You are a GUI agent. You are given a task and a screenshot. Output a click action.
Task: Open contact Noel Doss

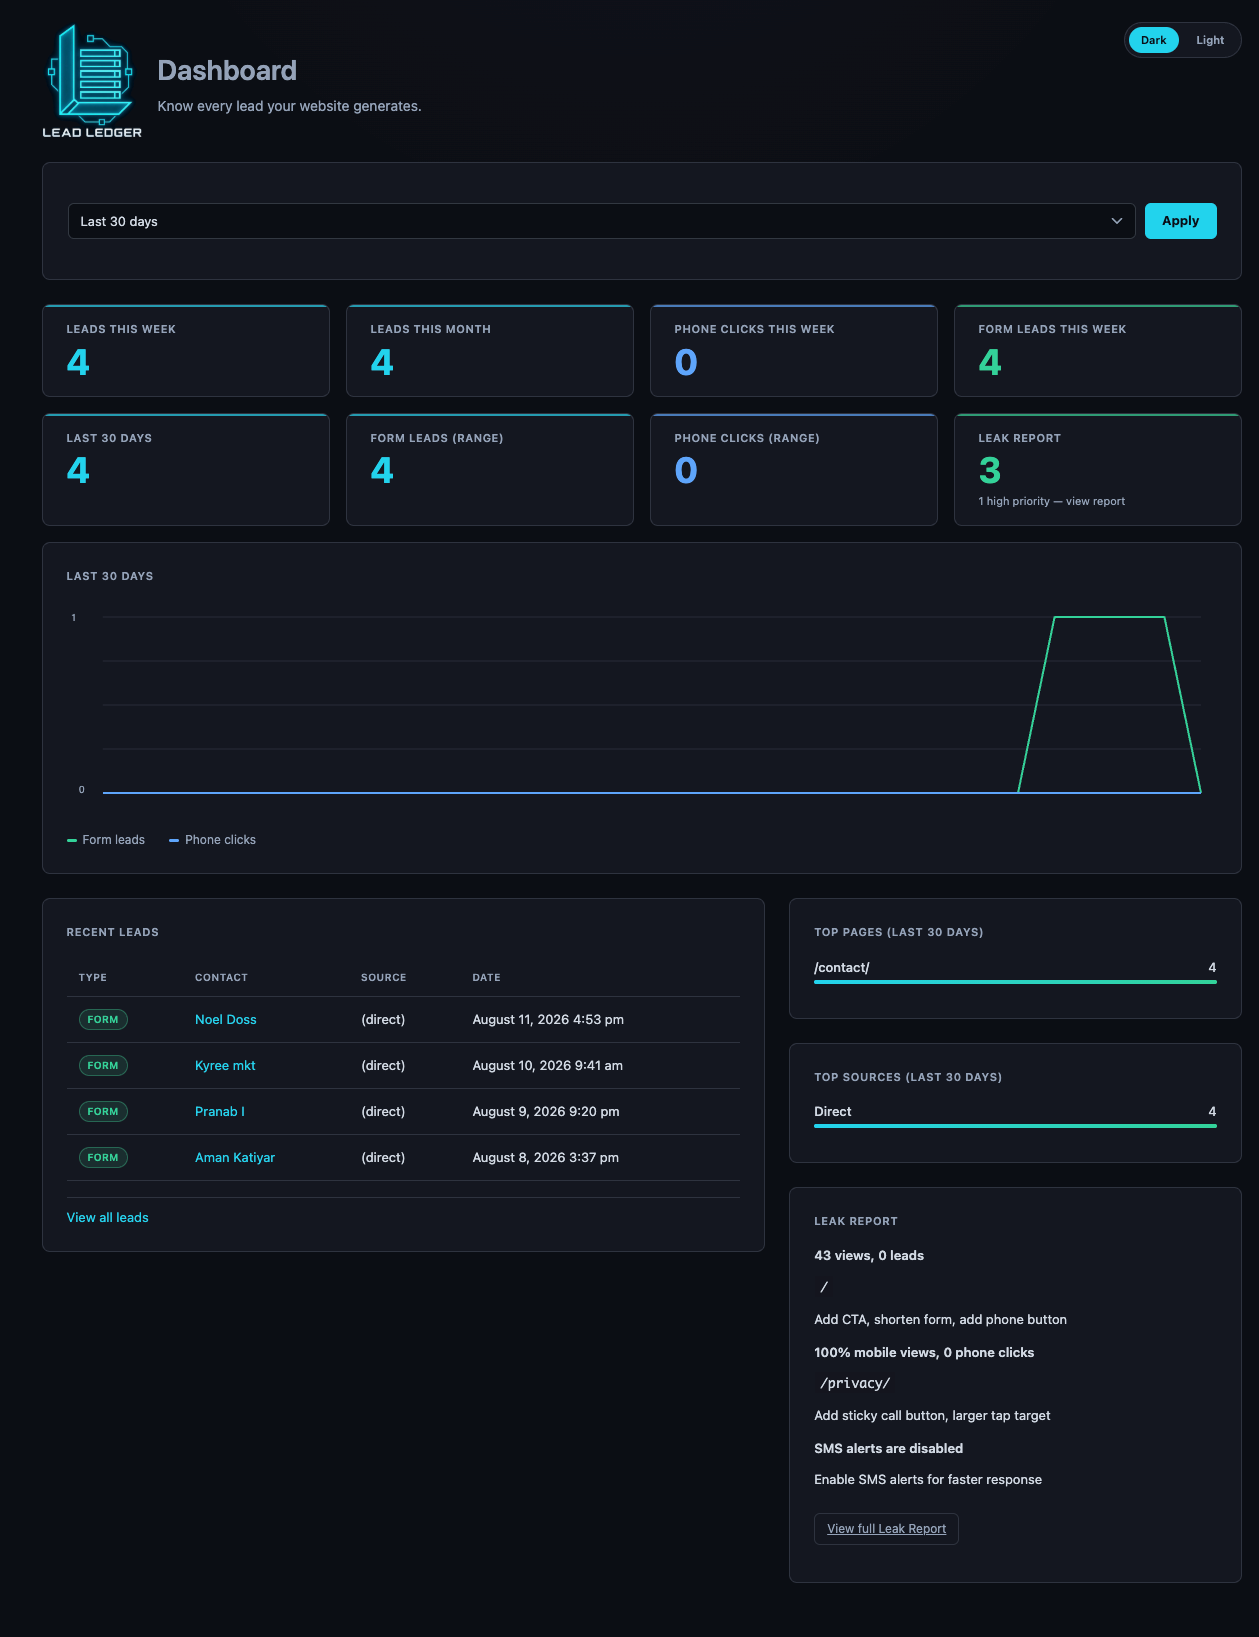(226, 1019)
